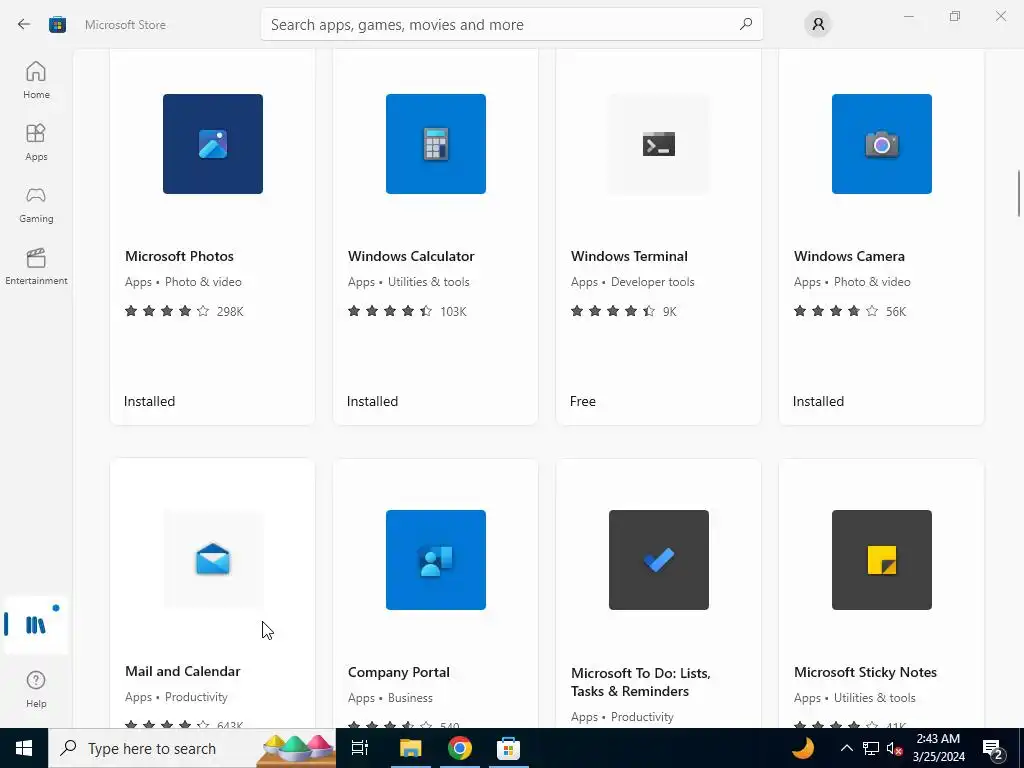The width and height of the screenshot is (1024, 768).
Task: Open the user profile icon
Action: click(x=818, y=25)
